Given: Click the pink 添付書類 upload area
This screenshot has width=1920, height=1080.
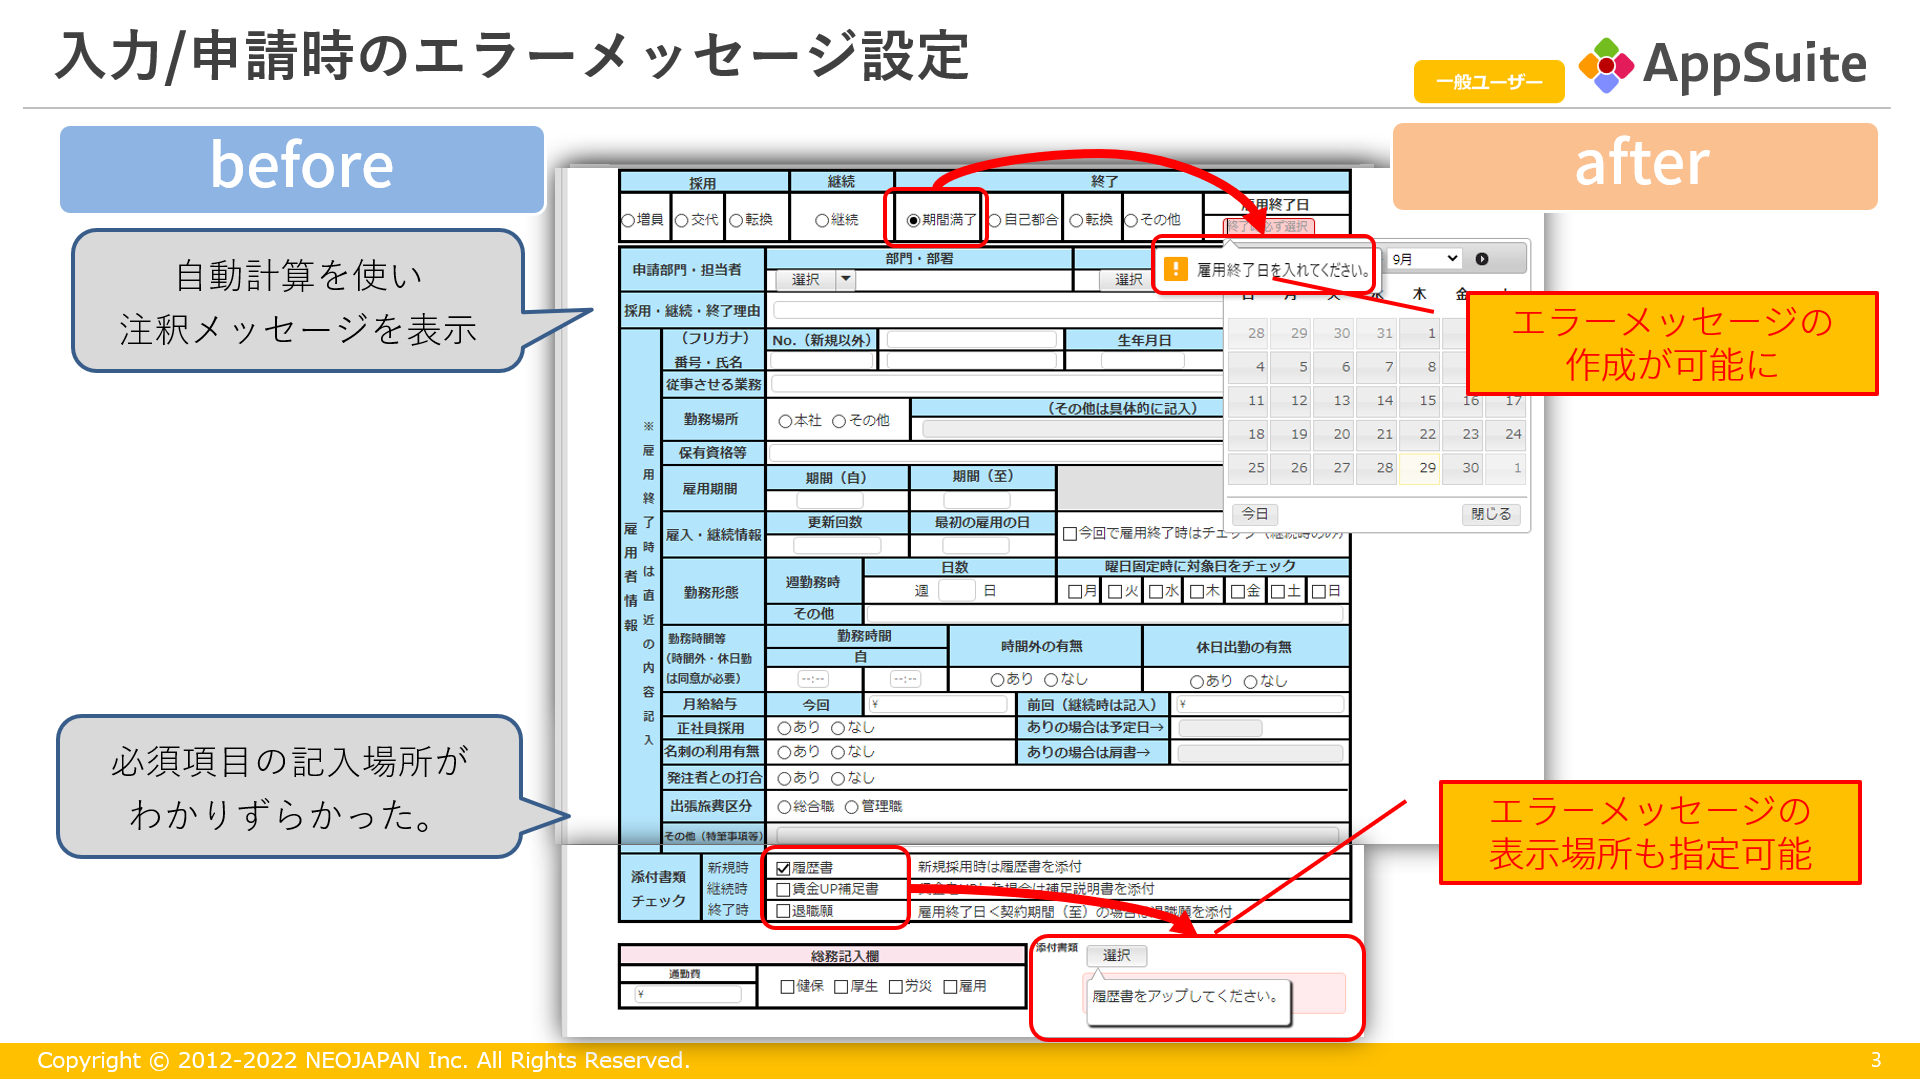Looking at the screenshot, I should [x=1215, y=994].
